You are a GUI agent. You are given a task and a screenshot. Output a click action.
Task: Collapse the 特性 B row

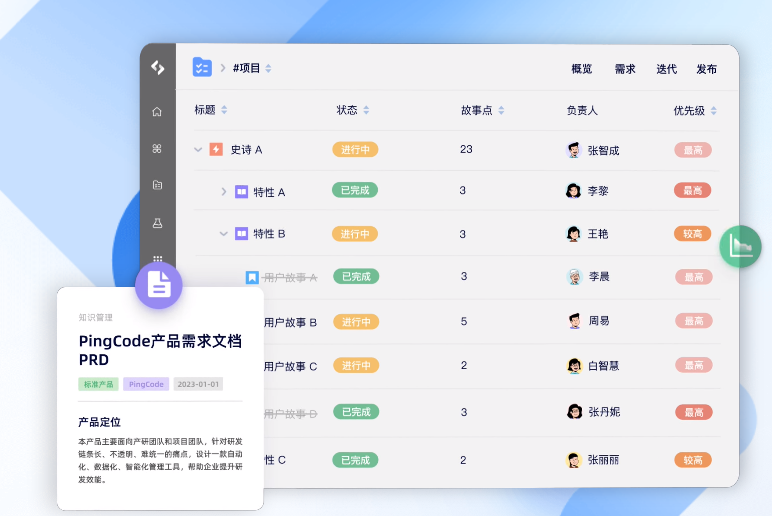(x=224, y=233)
